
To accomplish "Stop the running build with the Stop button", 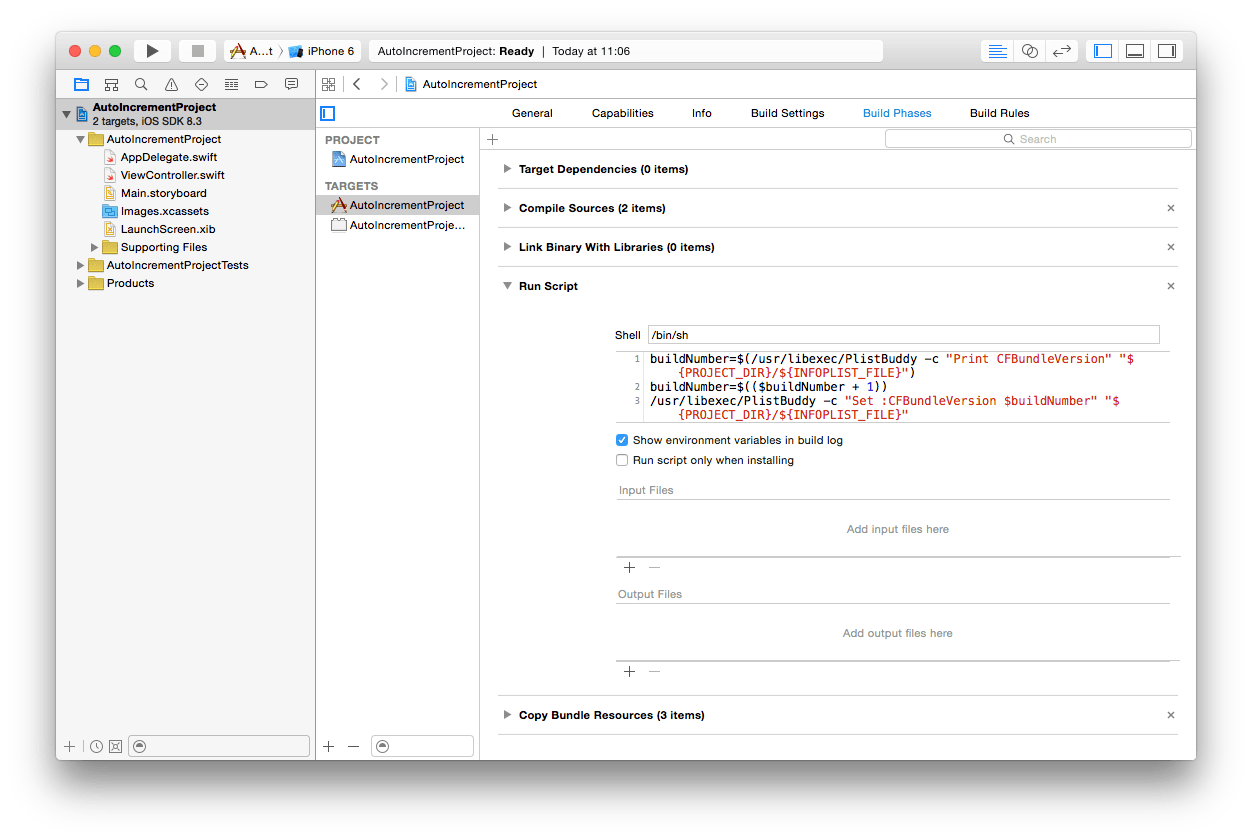I will [197, 51].
